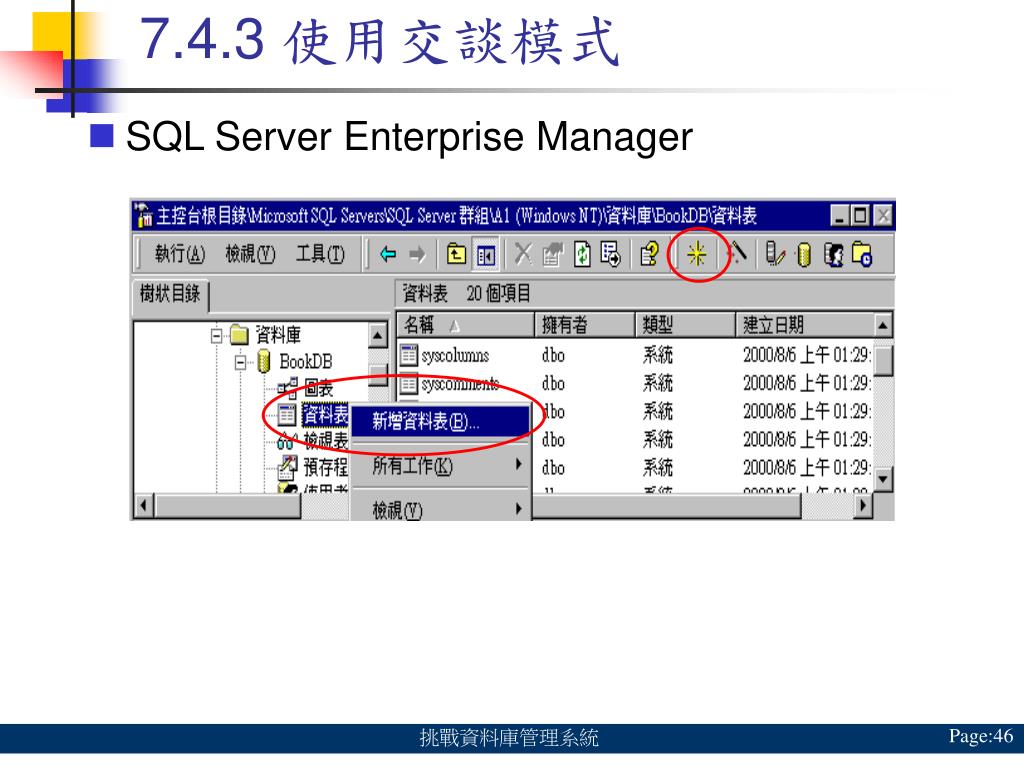Viewport: 1024px width, 768px height.
Task: Click the list pane scroll down arrow
Action: click(884, 480)
